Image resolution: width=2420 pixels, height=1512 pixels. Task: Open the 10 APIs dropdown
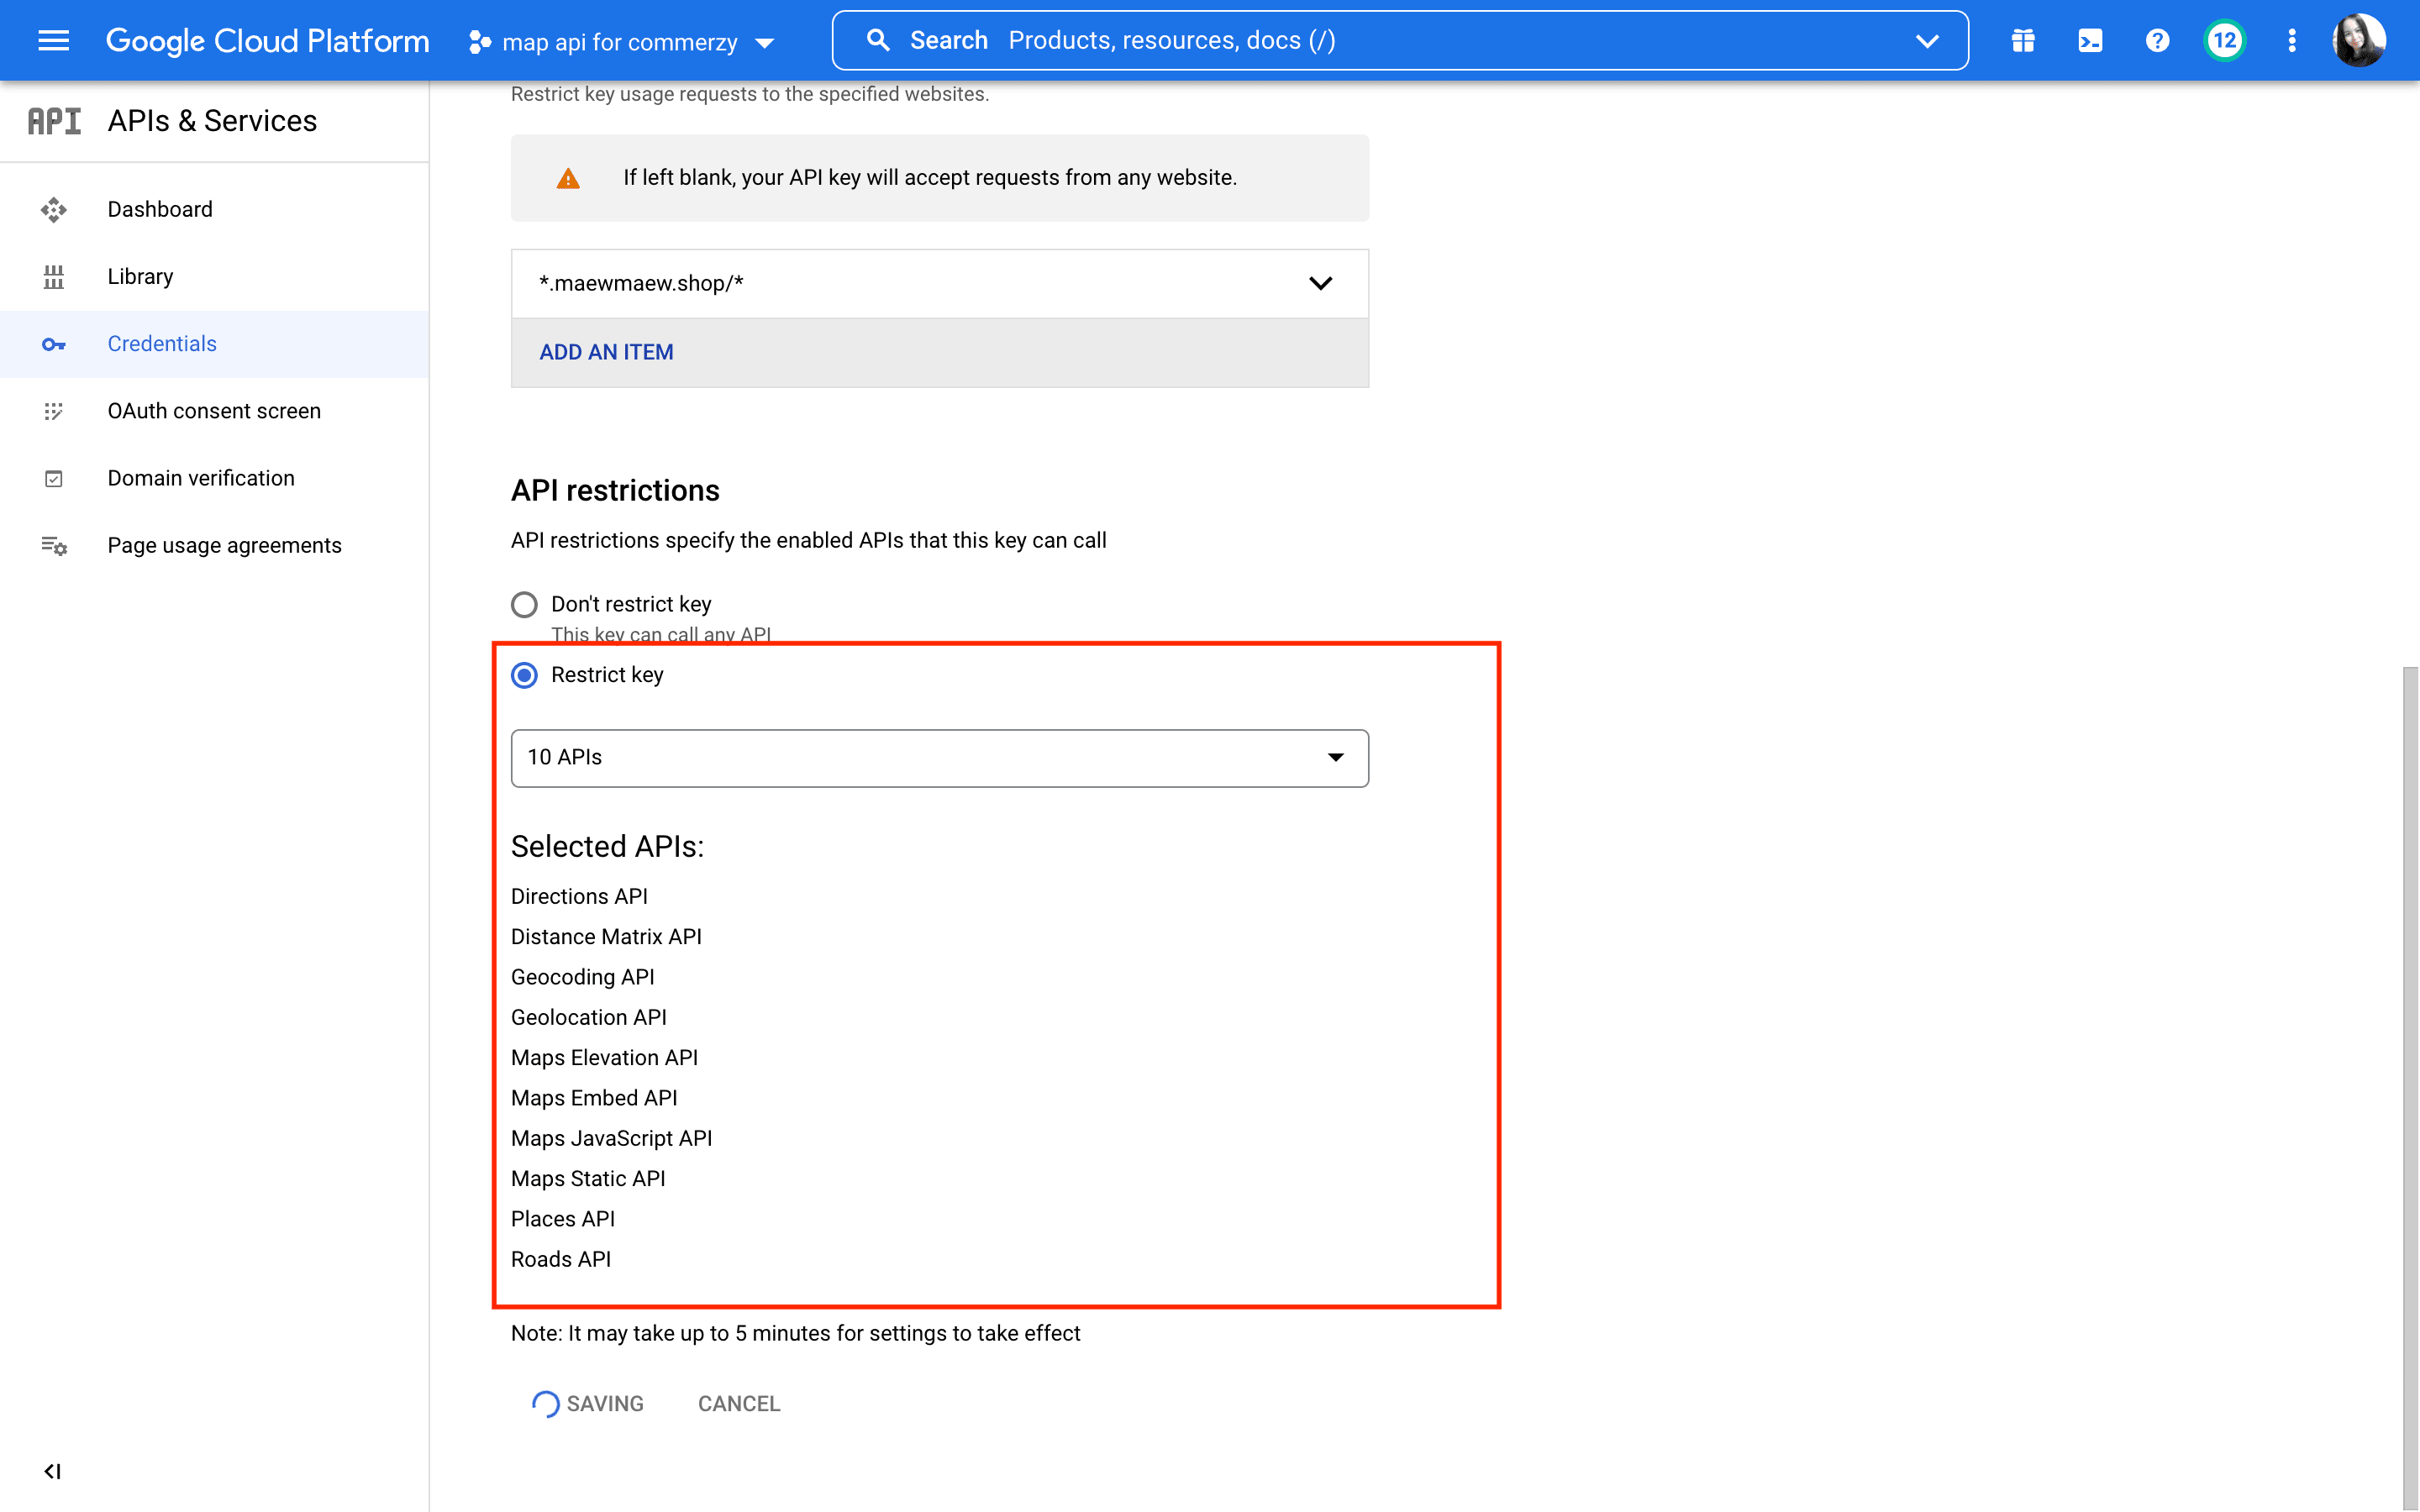939,758
